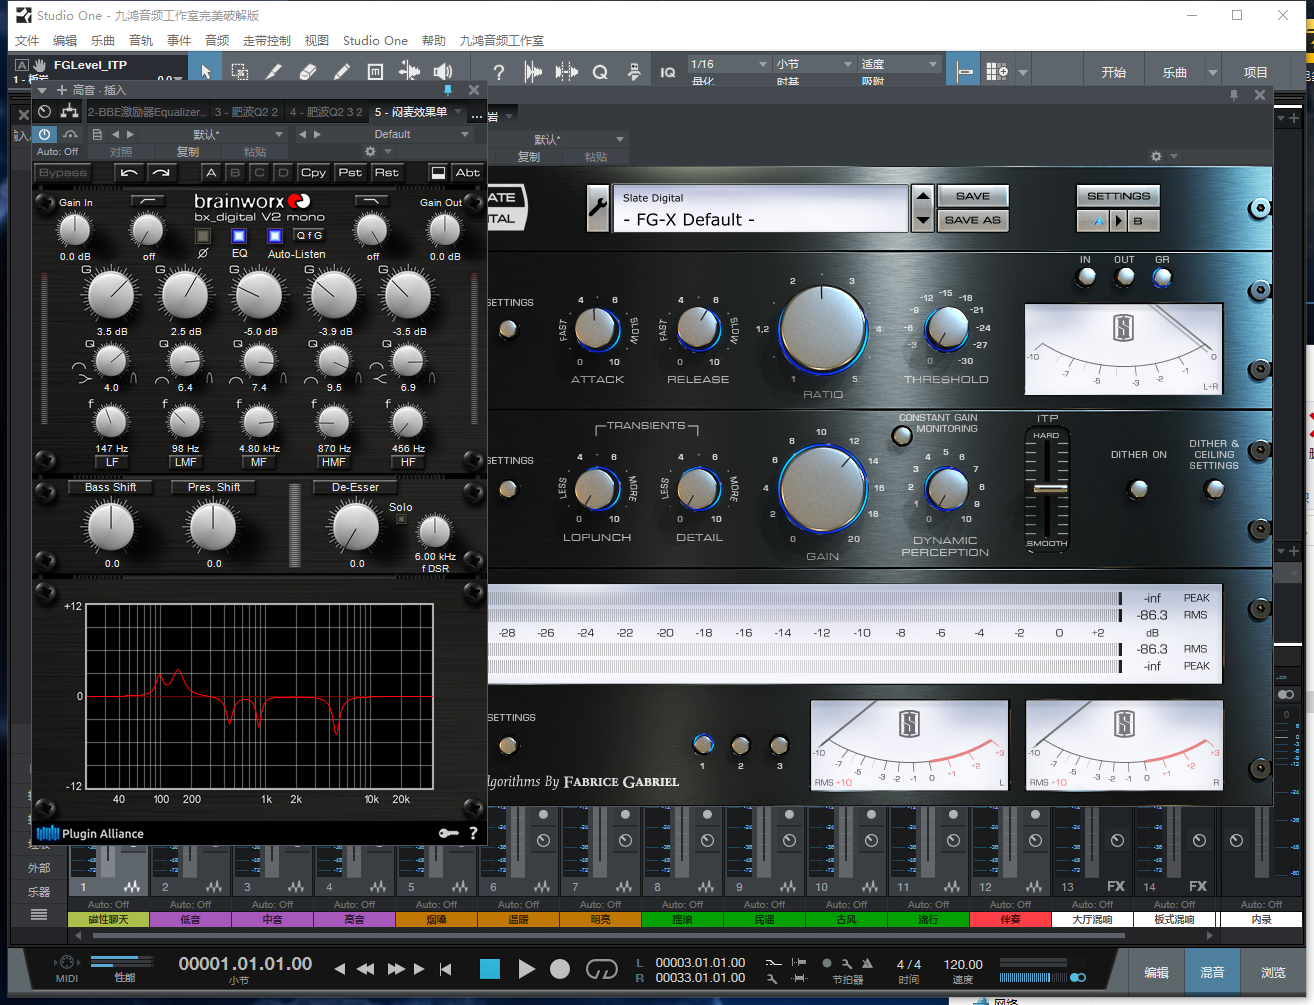1314x1005 pixels.
Task: Click the SAVE AS button
Action: pos(972,220)
